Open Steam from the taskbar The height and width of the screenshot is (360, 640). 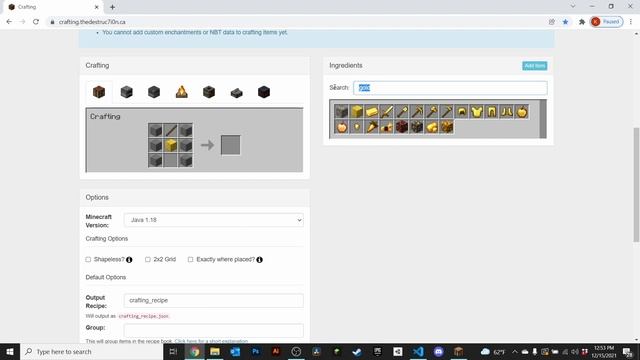357,351
